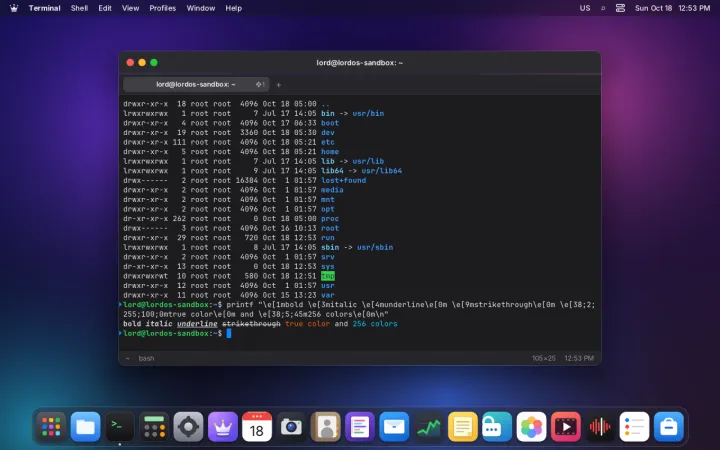720x450 pixels.
Task: Open the app launcher grid in dock
Action: point(51,427)
